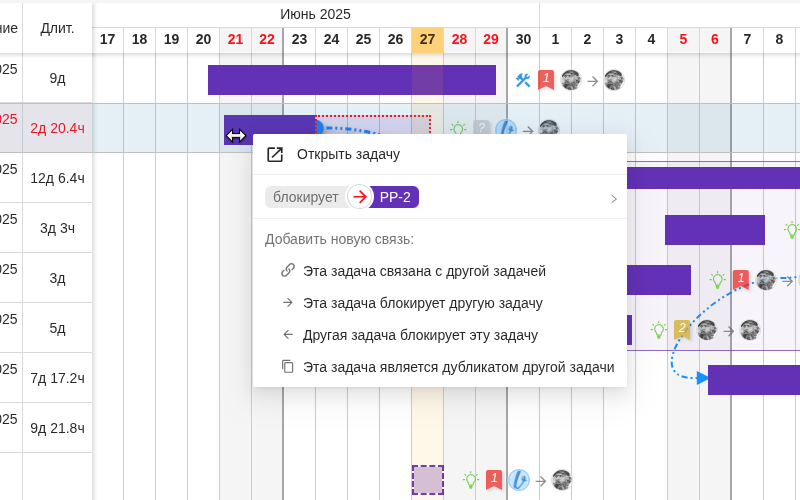Click the 9д 21.8ч duration cell
The width and height of the screenshot is (800, 500).
pyautogui.click(x=57, y=428)
